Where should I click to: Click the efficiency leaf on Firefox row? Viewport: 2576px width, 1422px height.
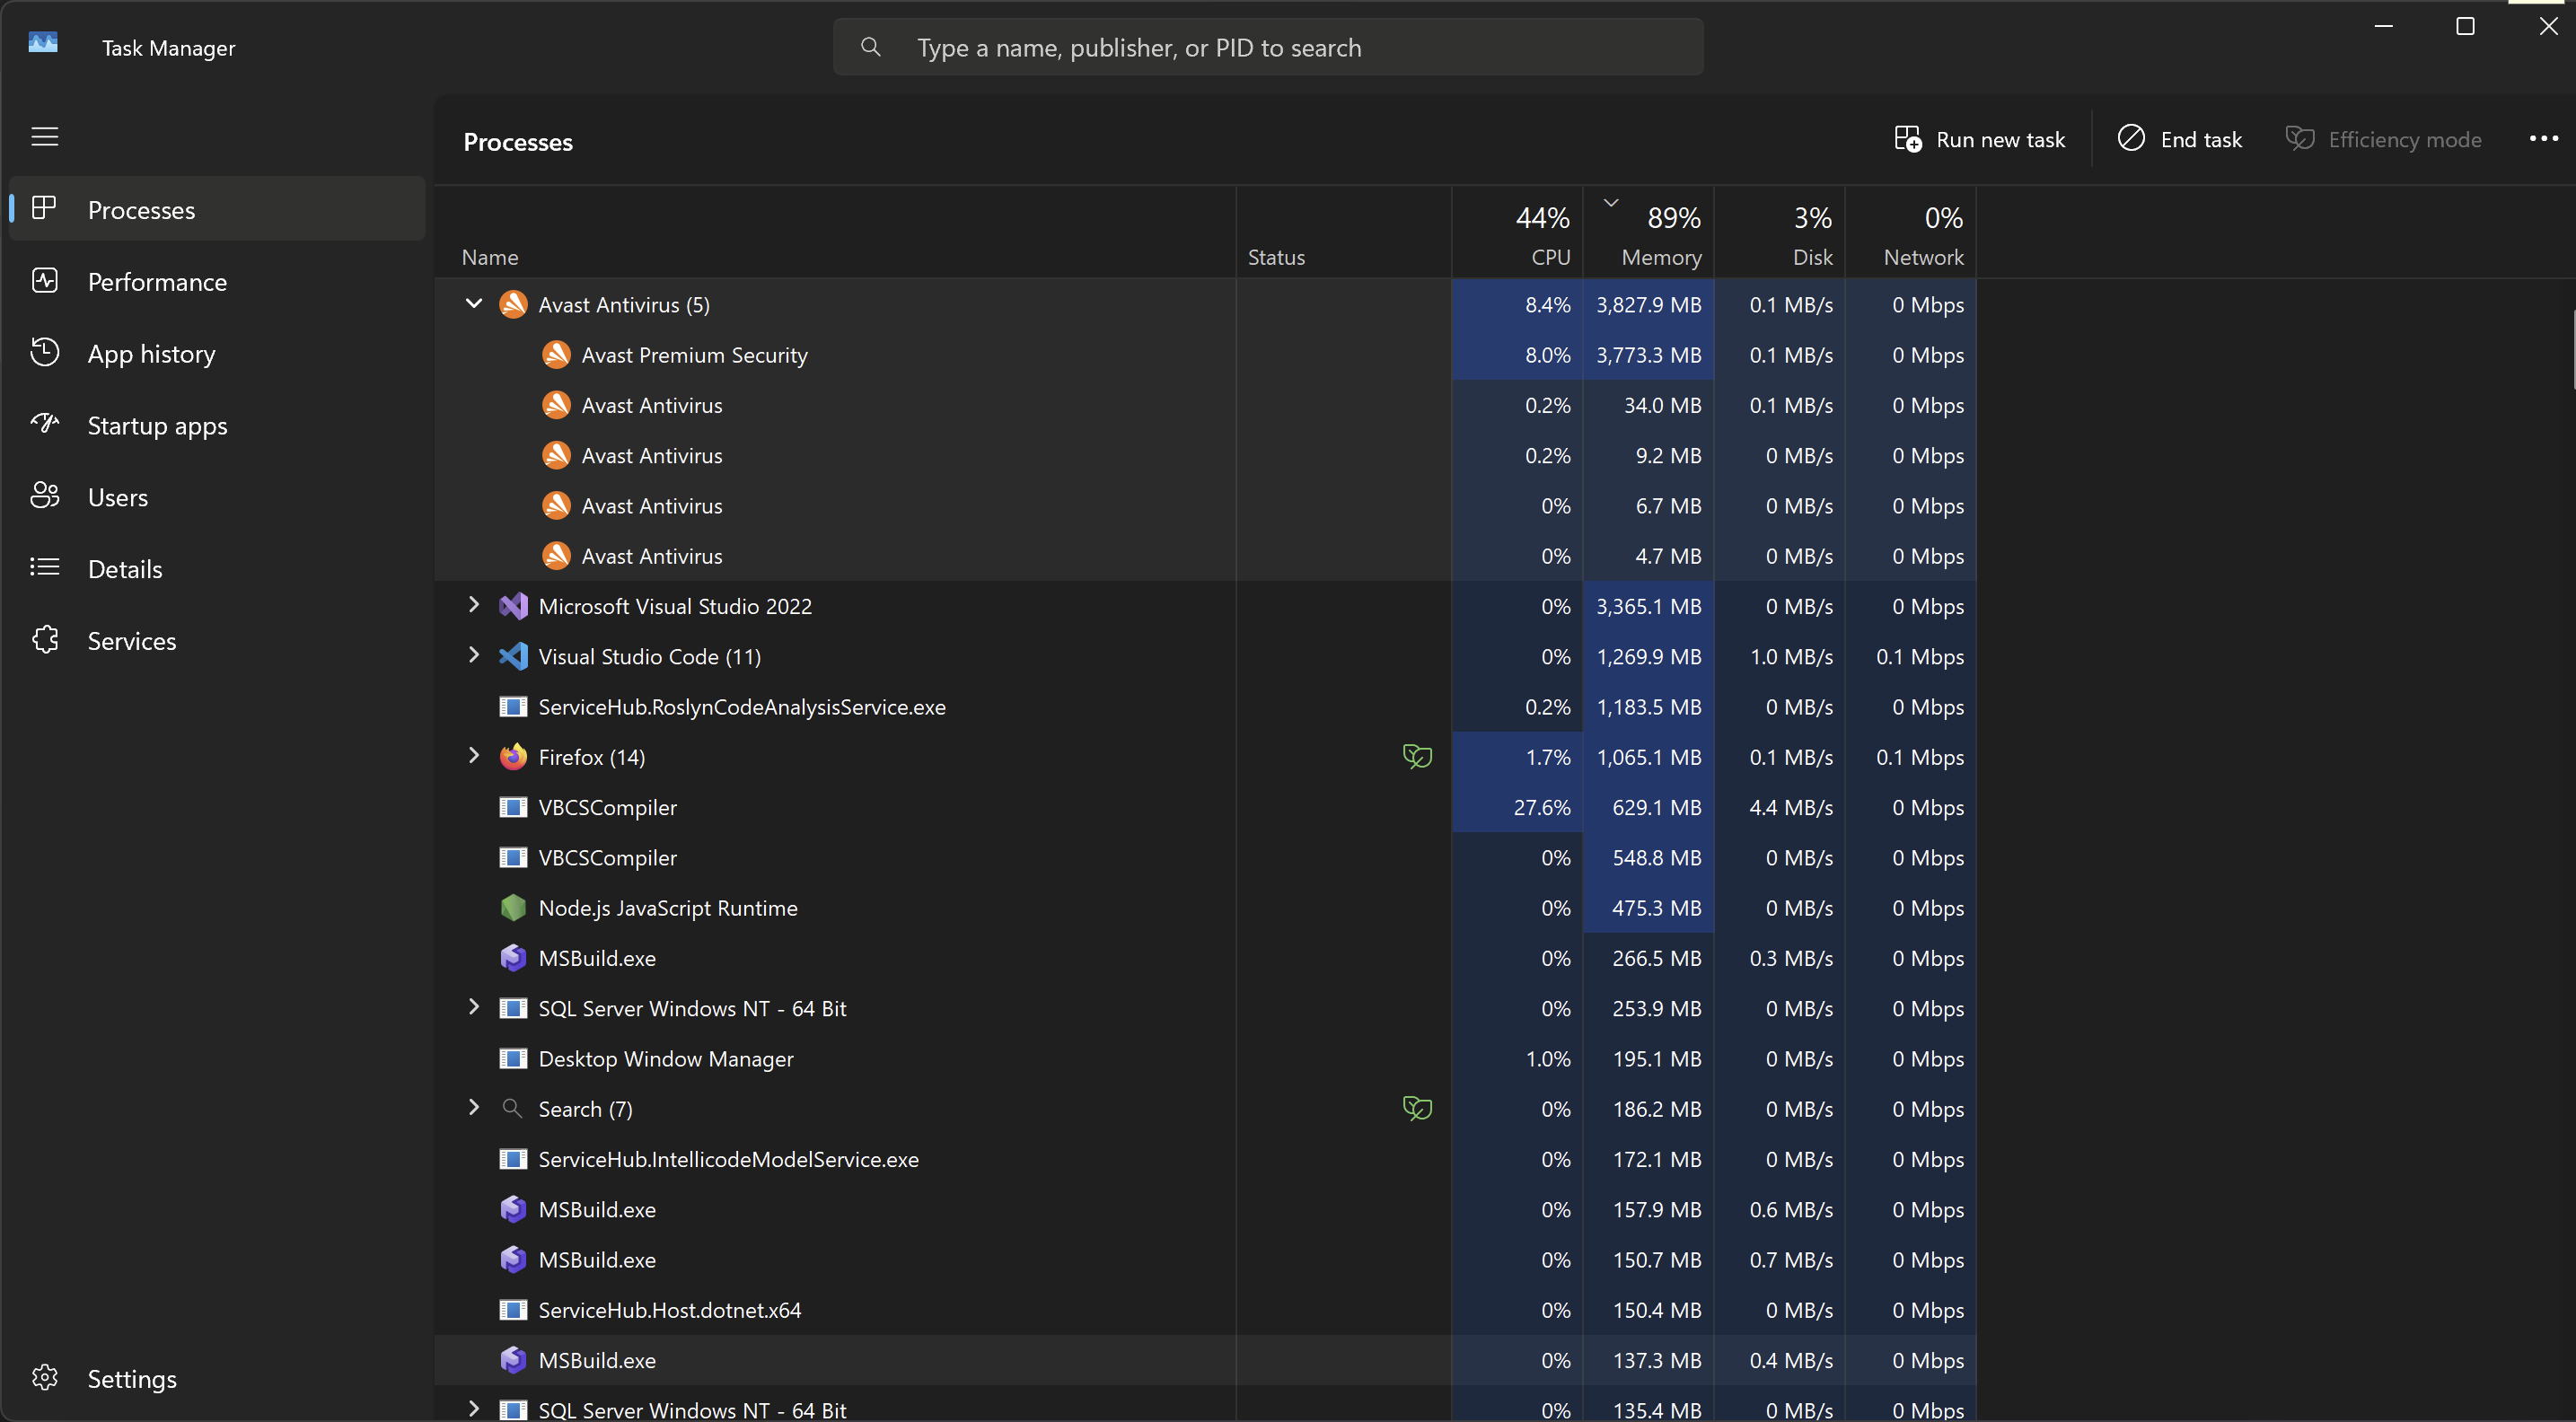point(1417,757)
